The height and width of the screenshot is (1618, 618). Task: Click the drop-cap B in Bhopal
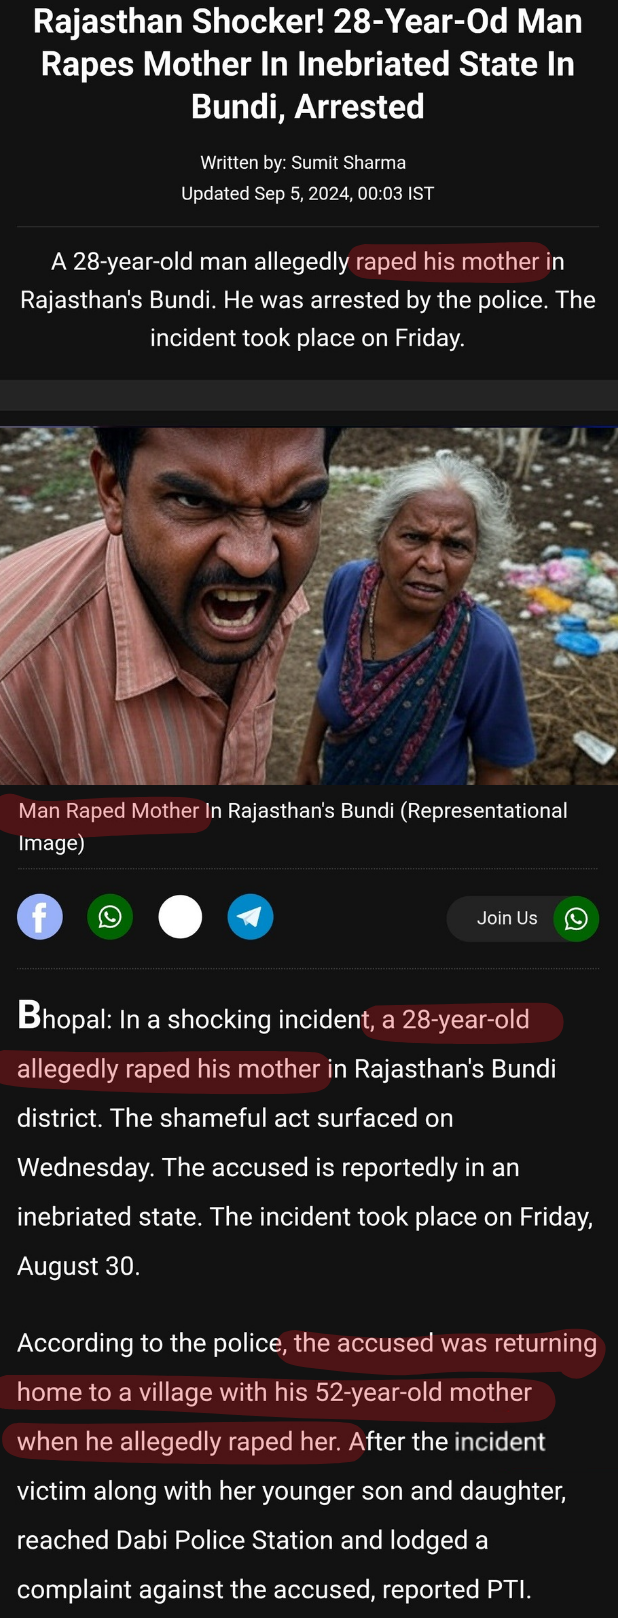[29, 1016]
